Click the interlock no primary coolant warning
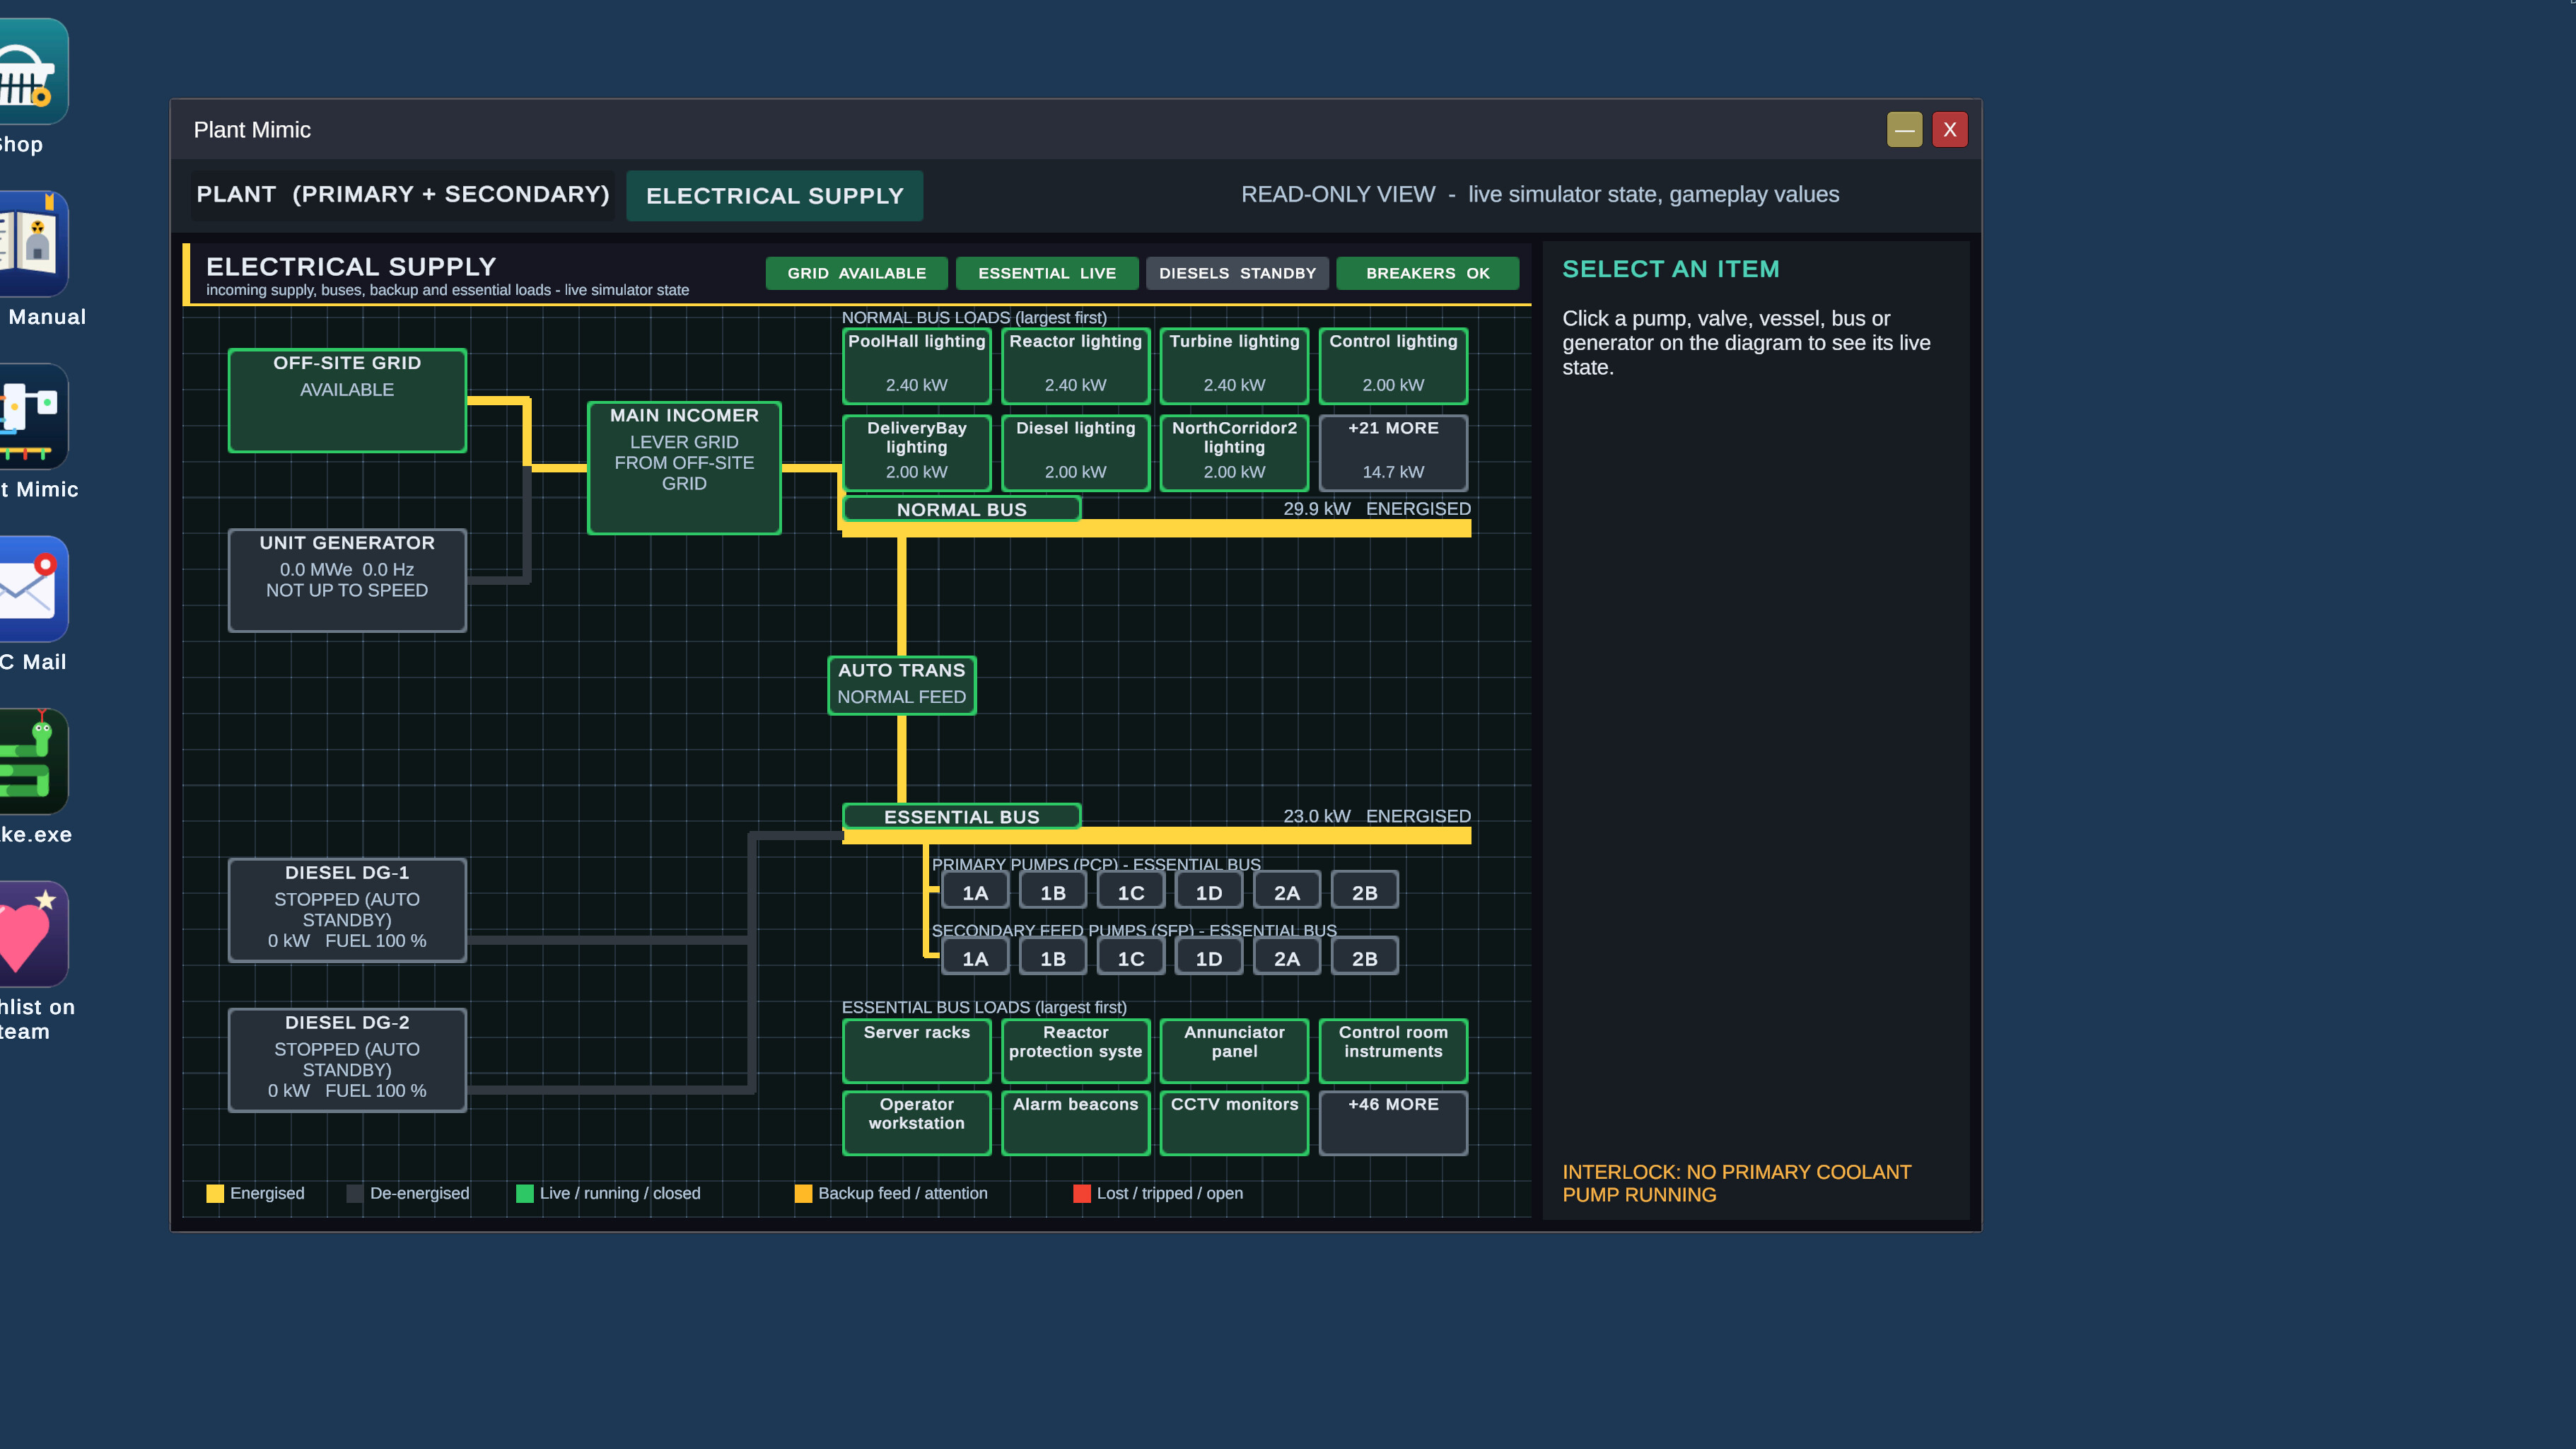Screen dimensions: 2576x1449 (1736, 1183)
